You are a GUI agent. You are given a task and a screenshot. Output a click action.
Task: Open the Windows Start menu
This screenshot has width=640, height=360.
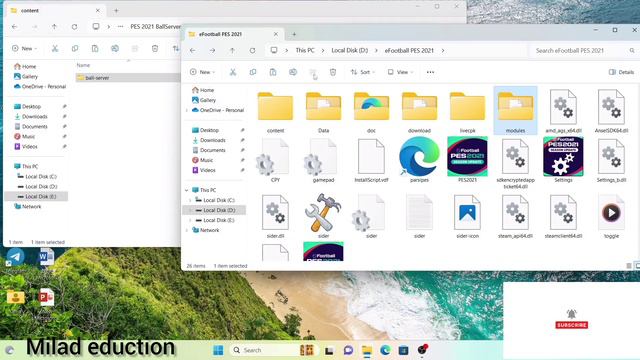pyautogui.click(x=218, y=350)
